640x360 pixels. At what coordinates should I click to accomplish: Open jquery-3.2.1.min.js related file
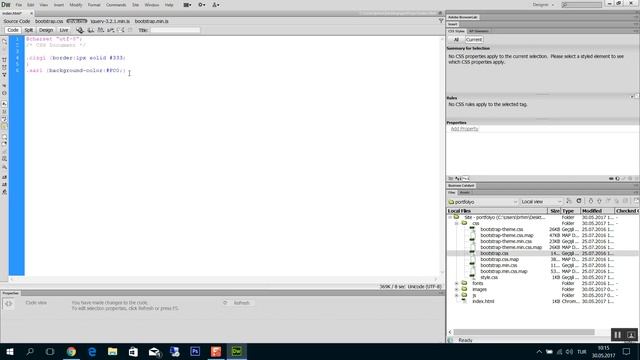(x=110, y=21)
